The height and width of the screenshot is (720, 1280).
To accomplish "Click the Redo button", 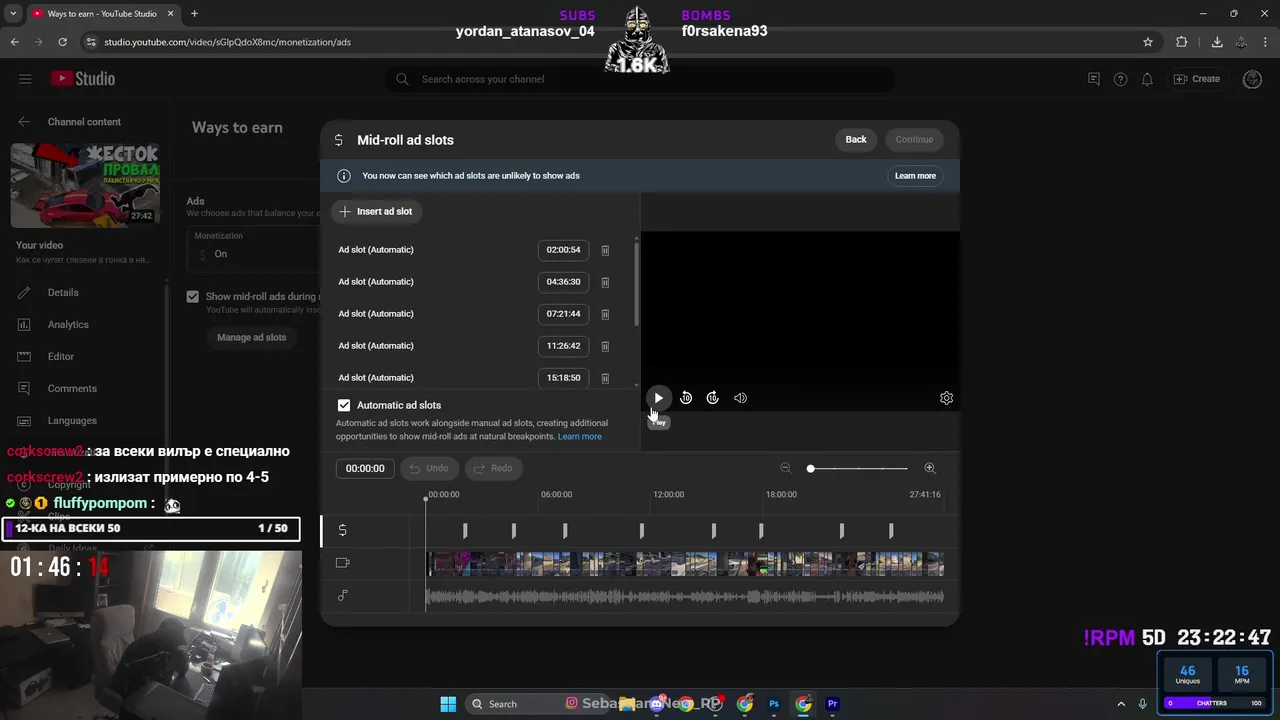I will [493, 468].
